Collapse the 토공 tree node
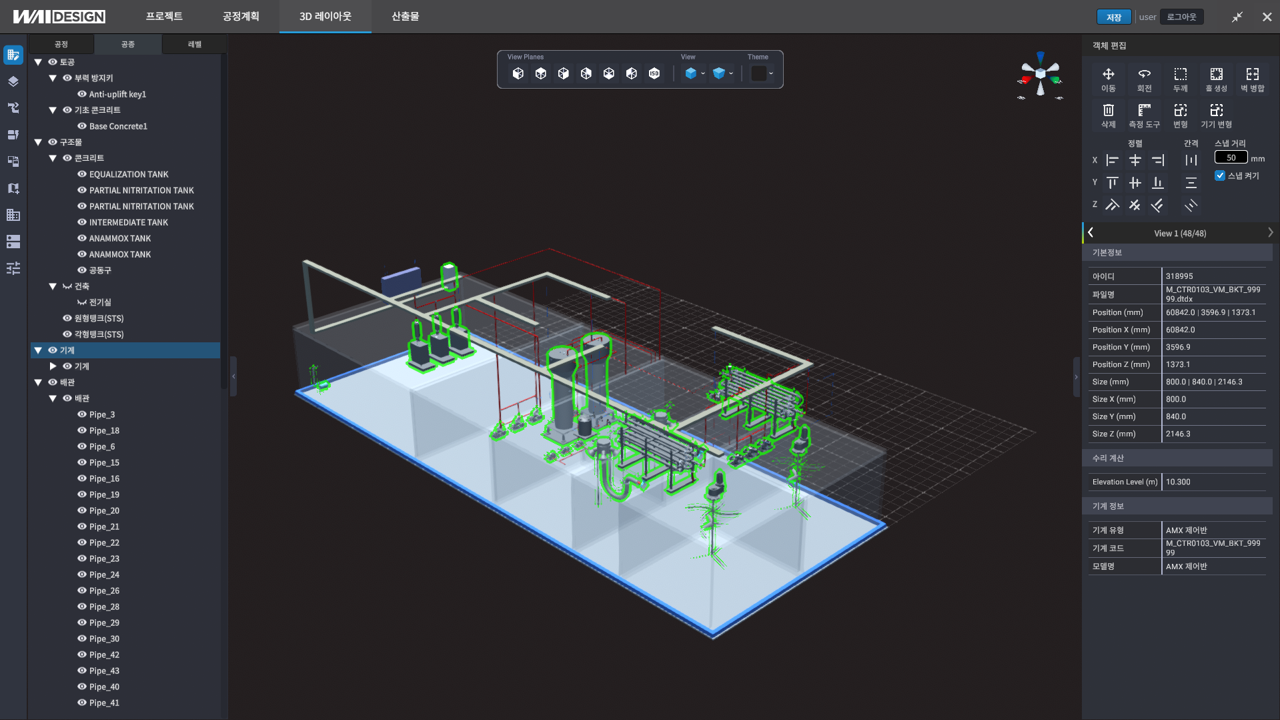Screen dimensions: 1280x720 pos(38,62)
